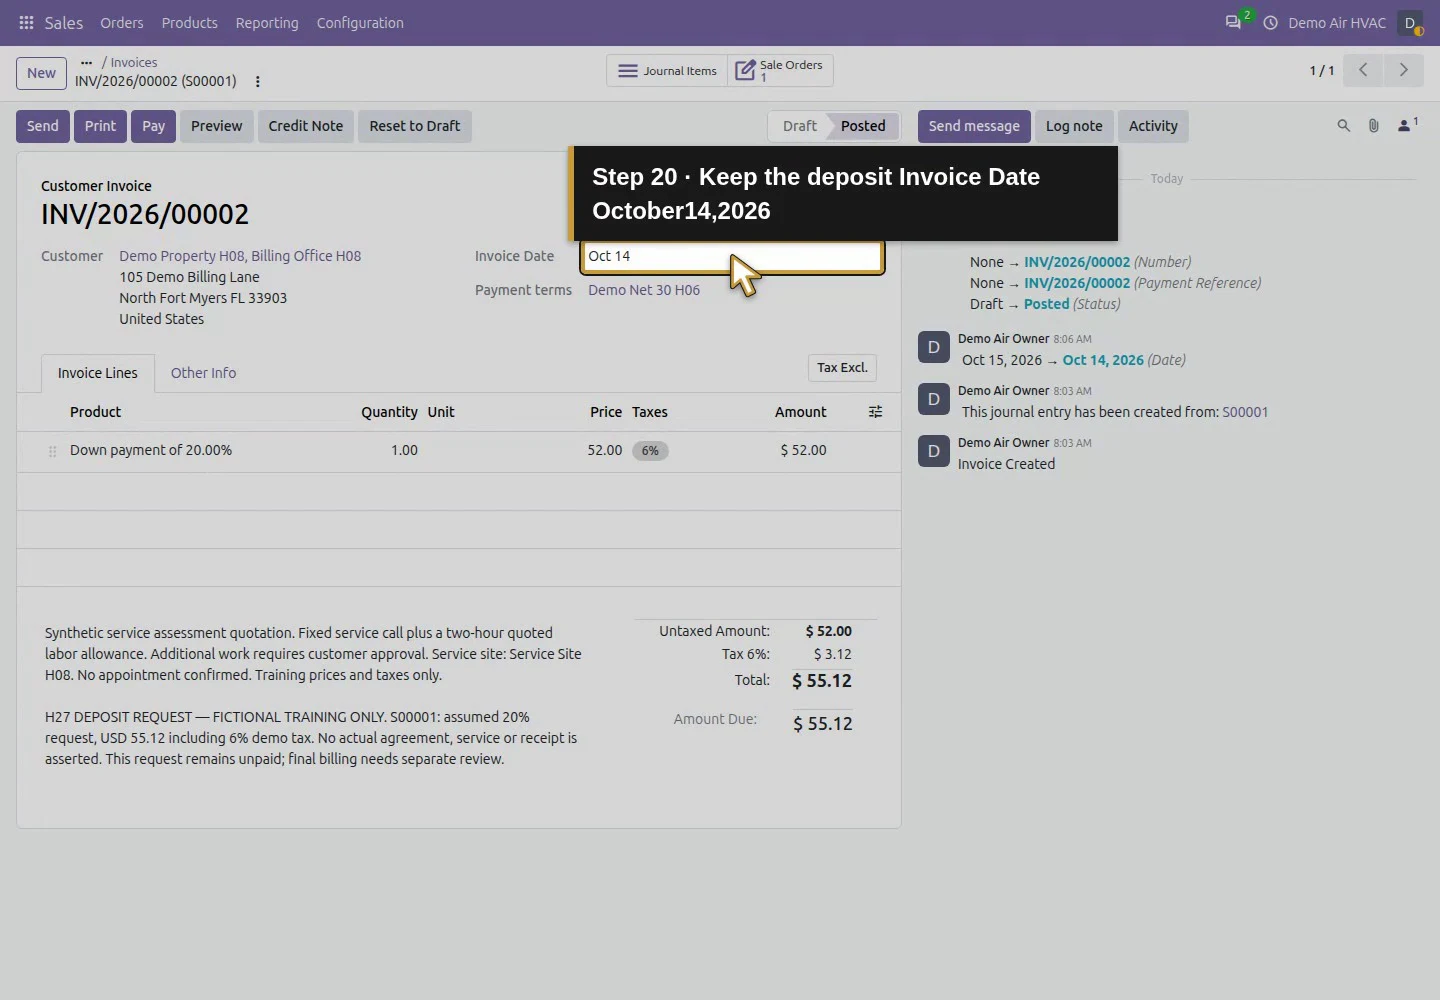Click the Total $ 55.12 value
Image resolution: width=1440 pixels, height=1000 pixels.
point(822,681)
